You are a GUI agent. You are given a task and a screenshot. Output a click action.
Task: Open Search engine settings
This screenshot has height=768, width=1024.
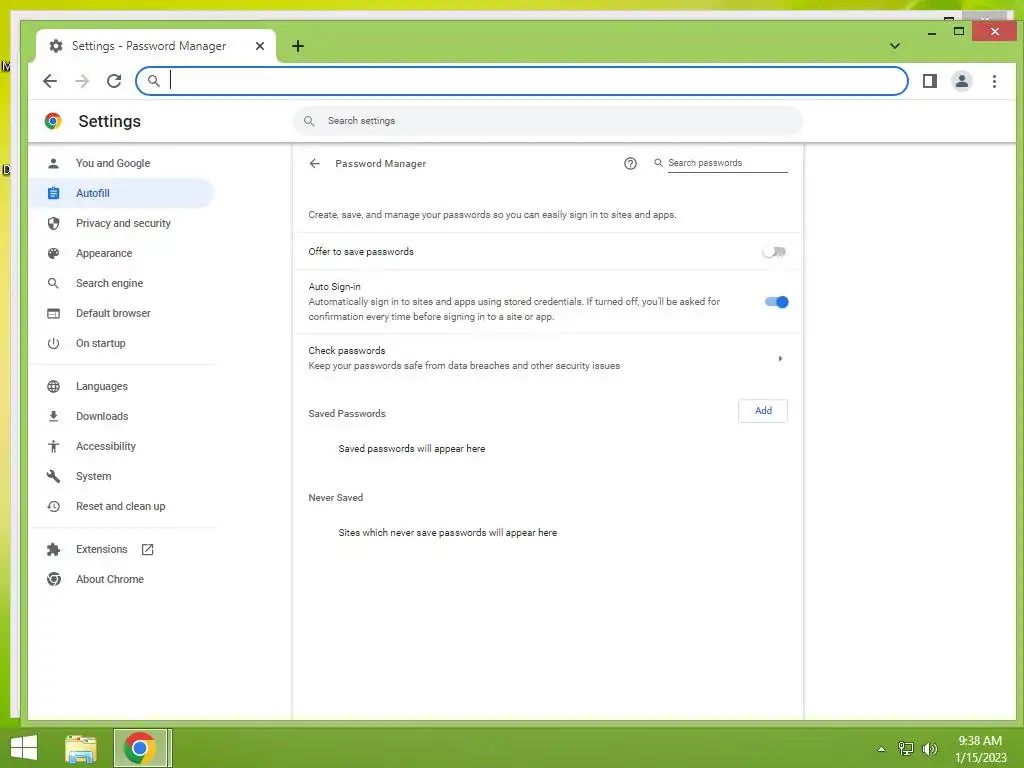109,283
